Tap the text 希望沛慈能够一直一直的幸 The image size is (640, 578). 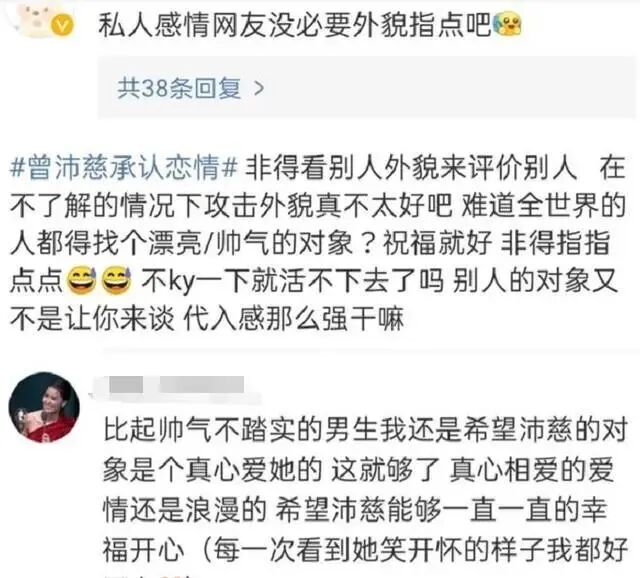coord(441,510)
